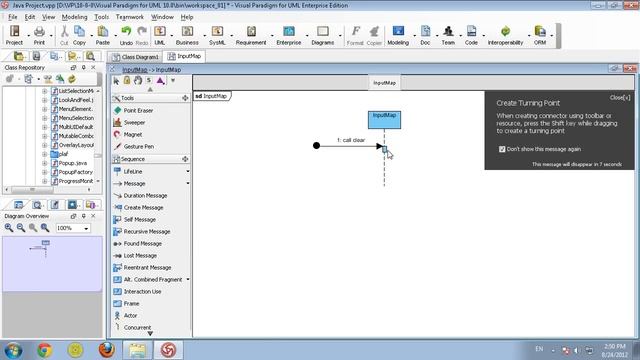
Task: Open the SysML toolbar icon
Action: click(x=217, y=35)
